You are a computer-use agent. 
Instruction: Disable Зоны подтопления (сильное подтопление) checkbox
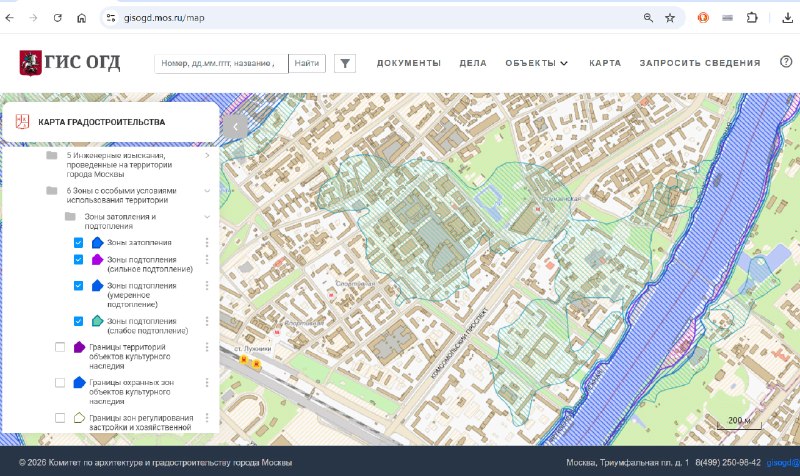pos(78,260)
